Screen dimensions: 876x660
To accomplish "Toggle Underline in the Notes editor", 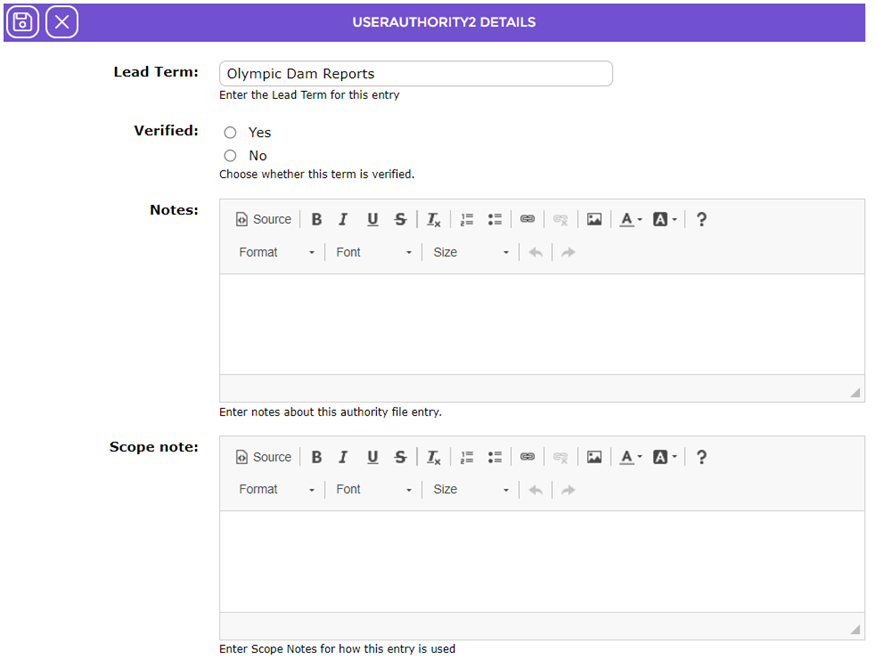I will pyautogui.click(x=373, y=220).
